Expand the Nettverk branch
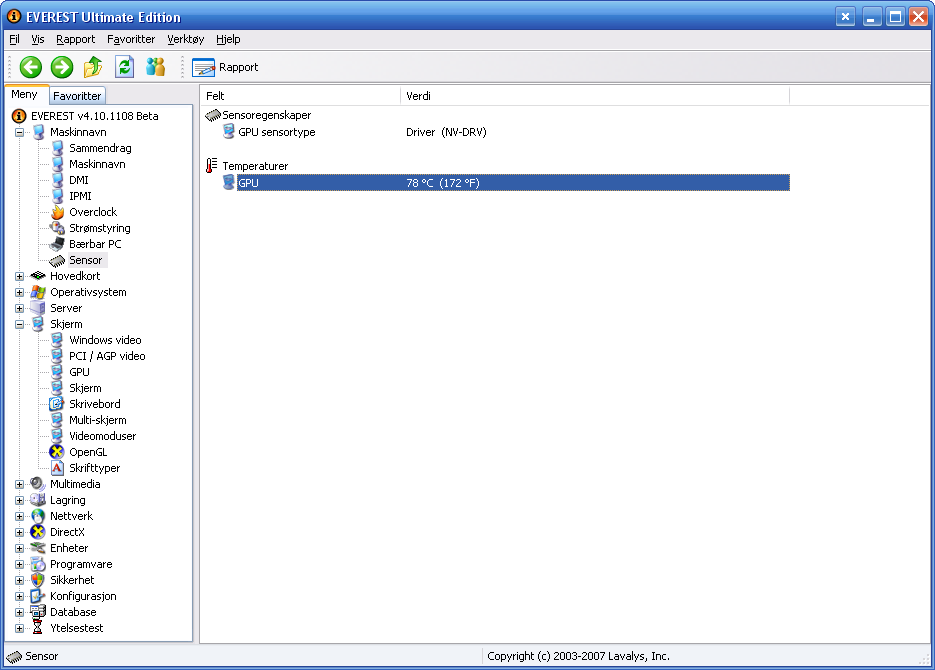This screenshot has height=670, width=935. point(20,517)
